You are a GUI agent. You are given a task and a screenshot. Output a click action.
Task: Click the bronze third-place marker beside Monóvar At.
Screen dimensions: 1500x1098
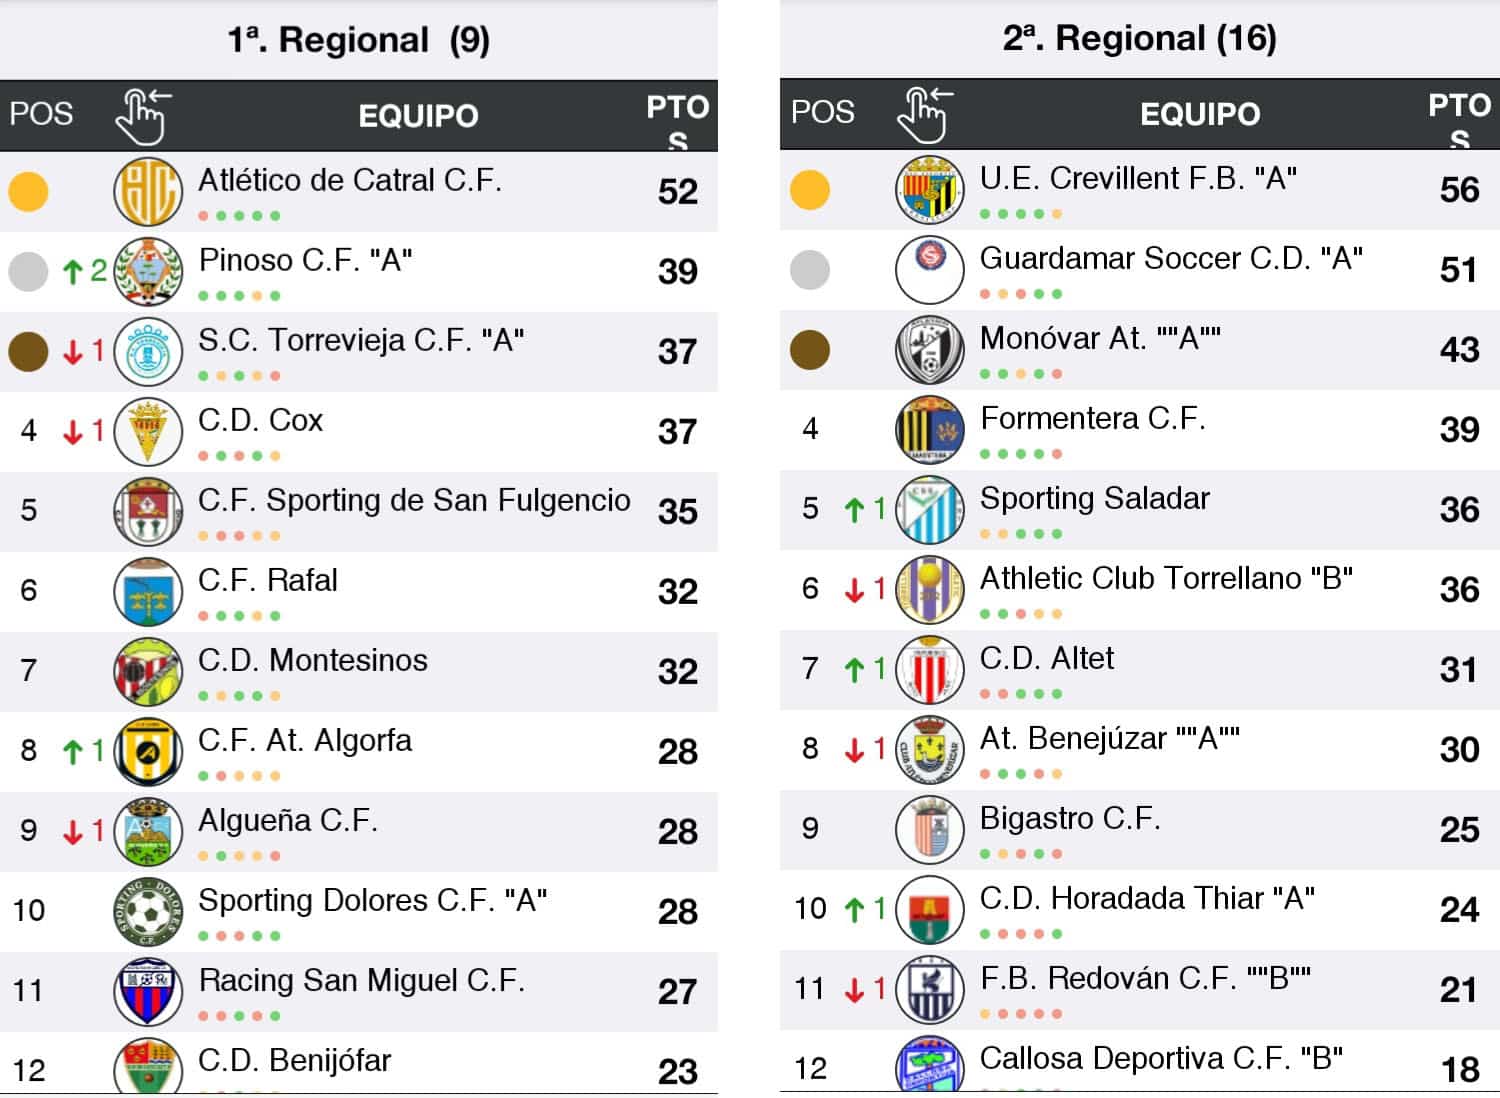pos(809,349)
